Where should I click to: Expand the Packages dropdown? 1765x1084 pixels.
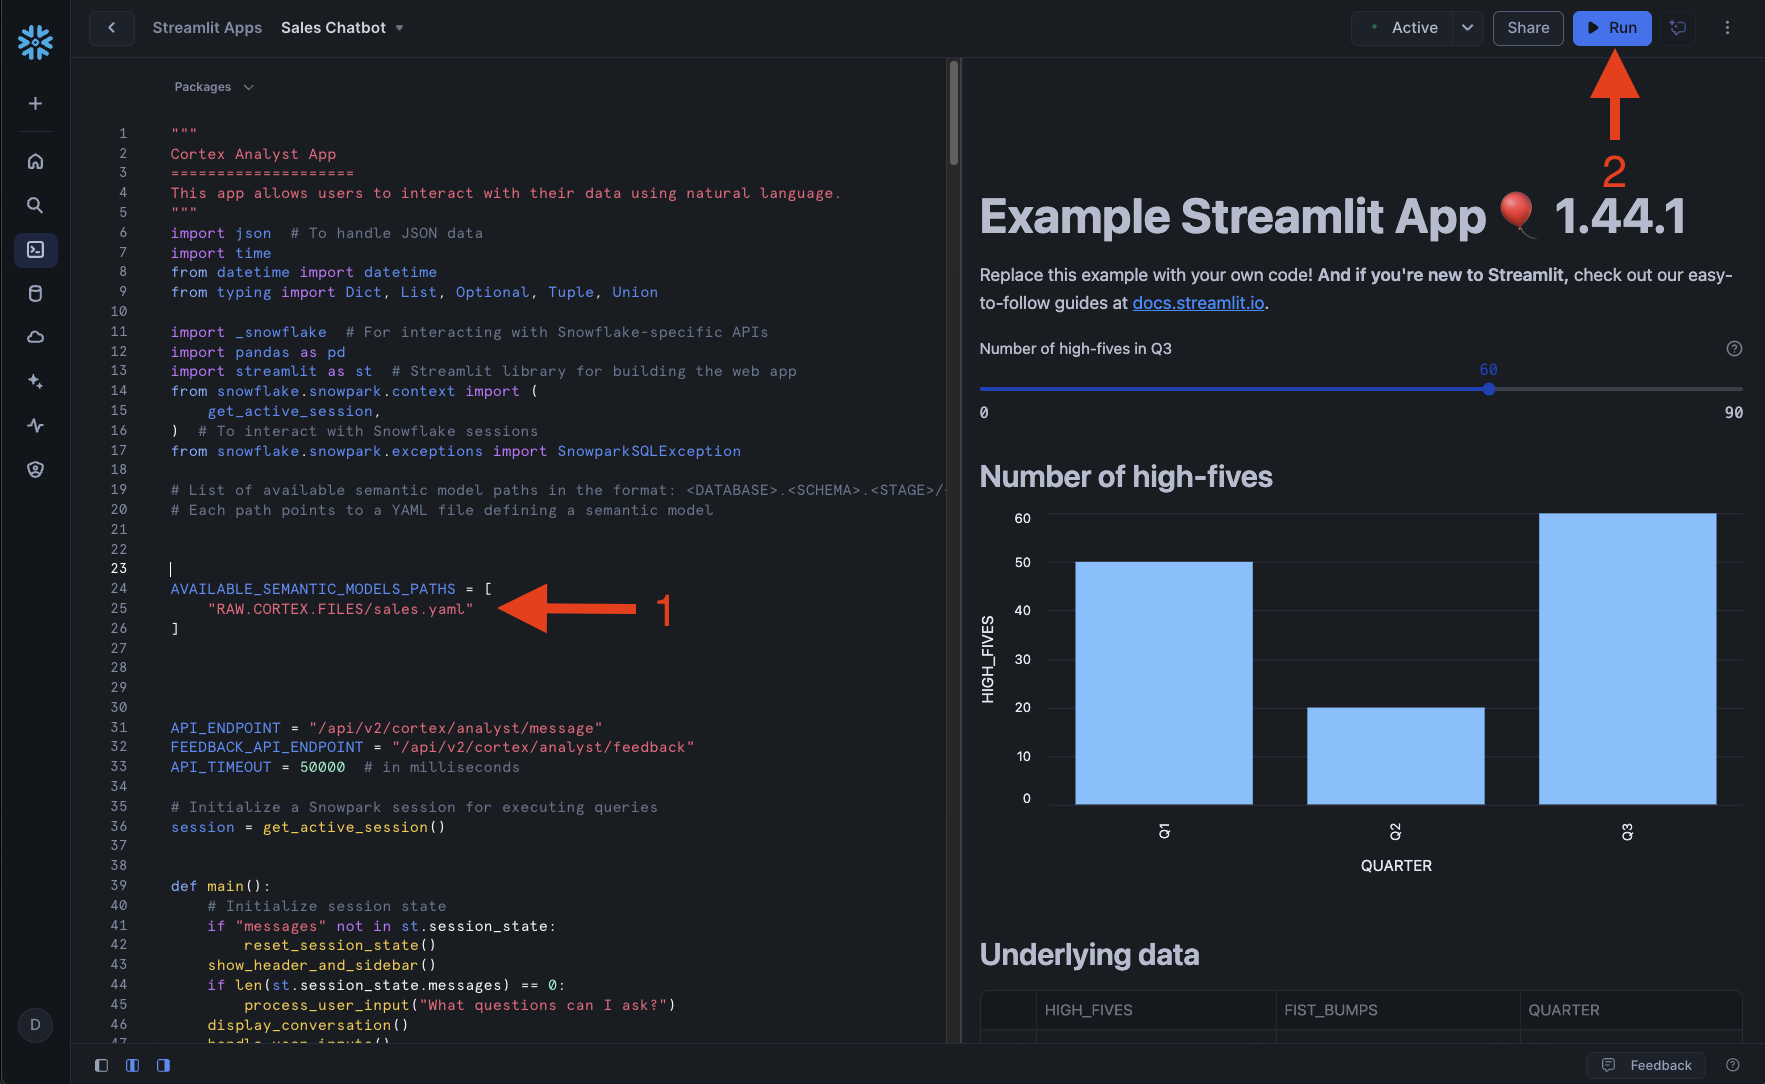point(214,87)
